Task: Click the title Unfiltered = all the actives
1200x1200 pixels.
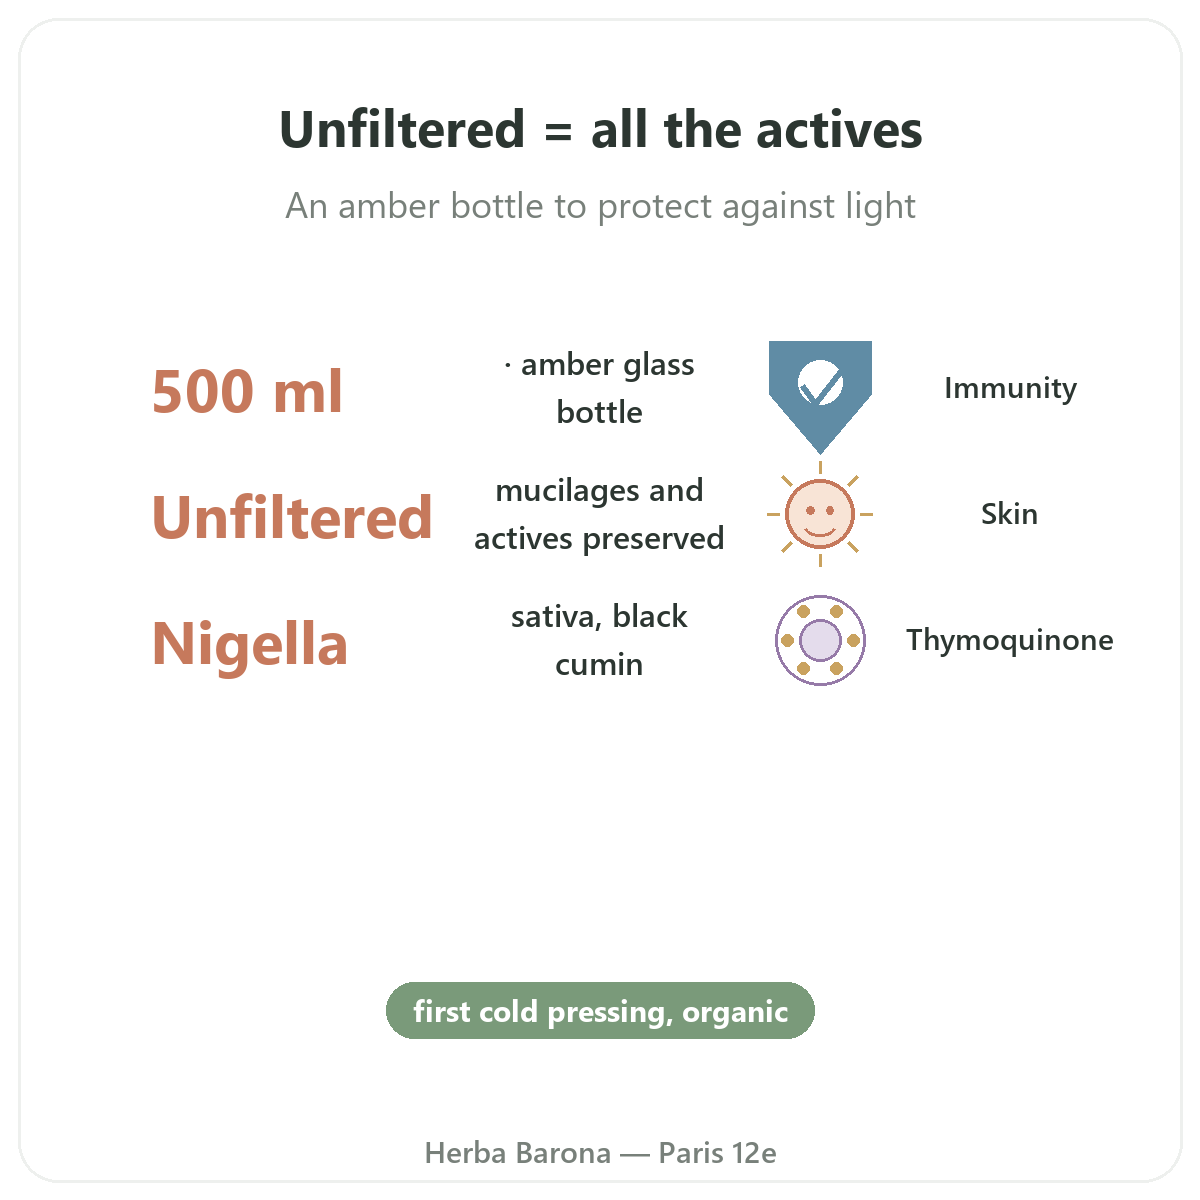Action: coord(600,130)
